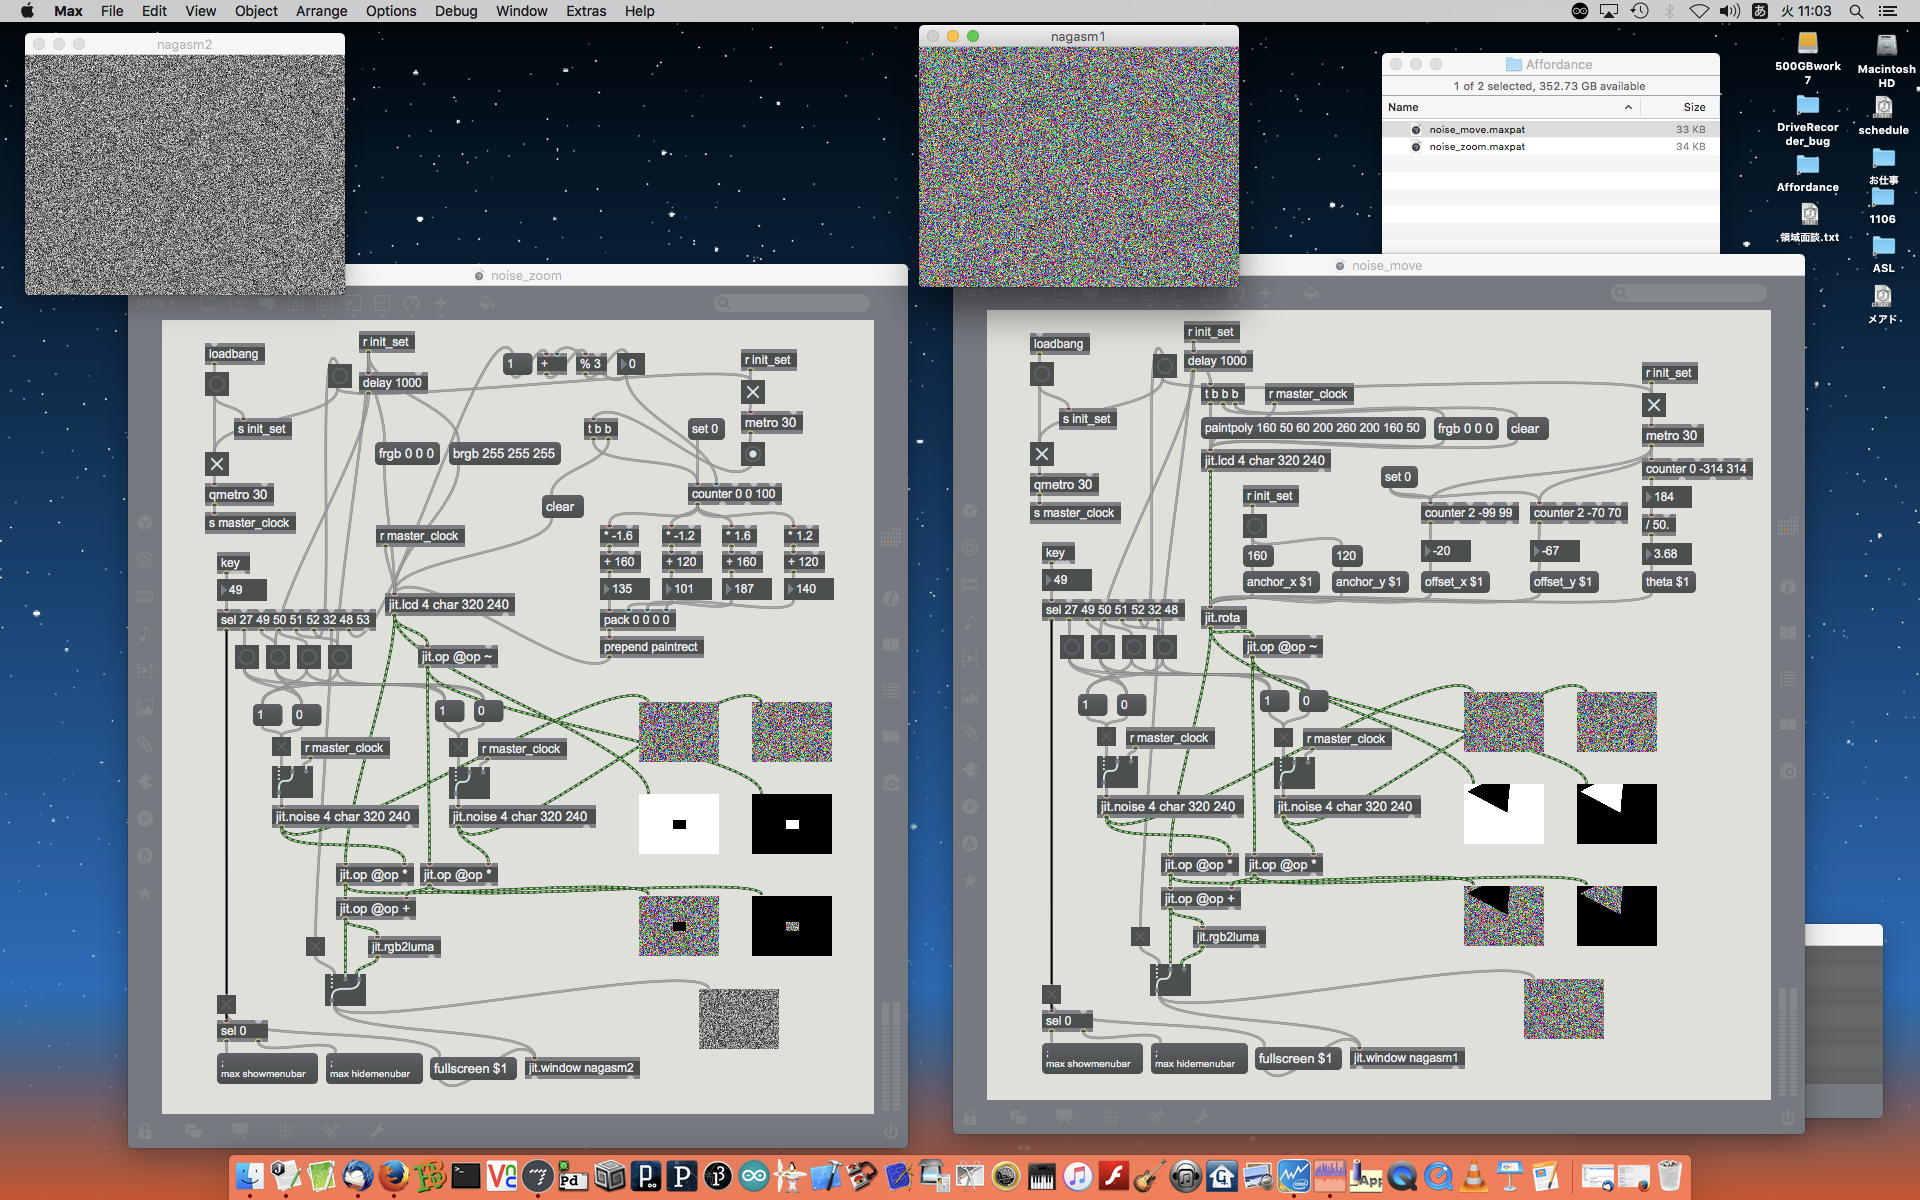This screenshot has width=1920, height=1200.
Task: Open new view icon in noise_zoom toolbar
Action: 193,1131
